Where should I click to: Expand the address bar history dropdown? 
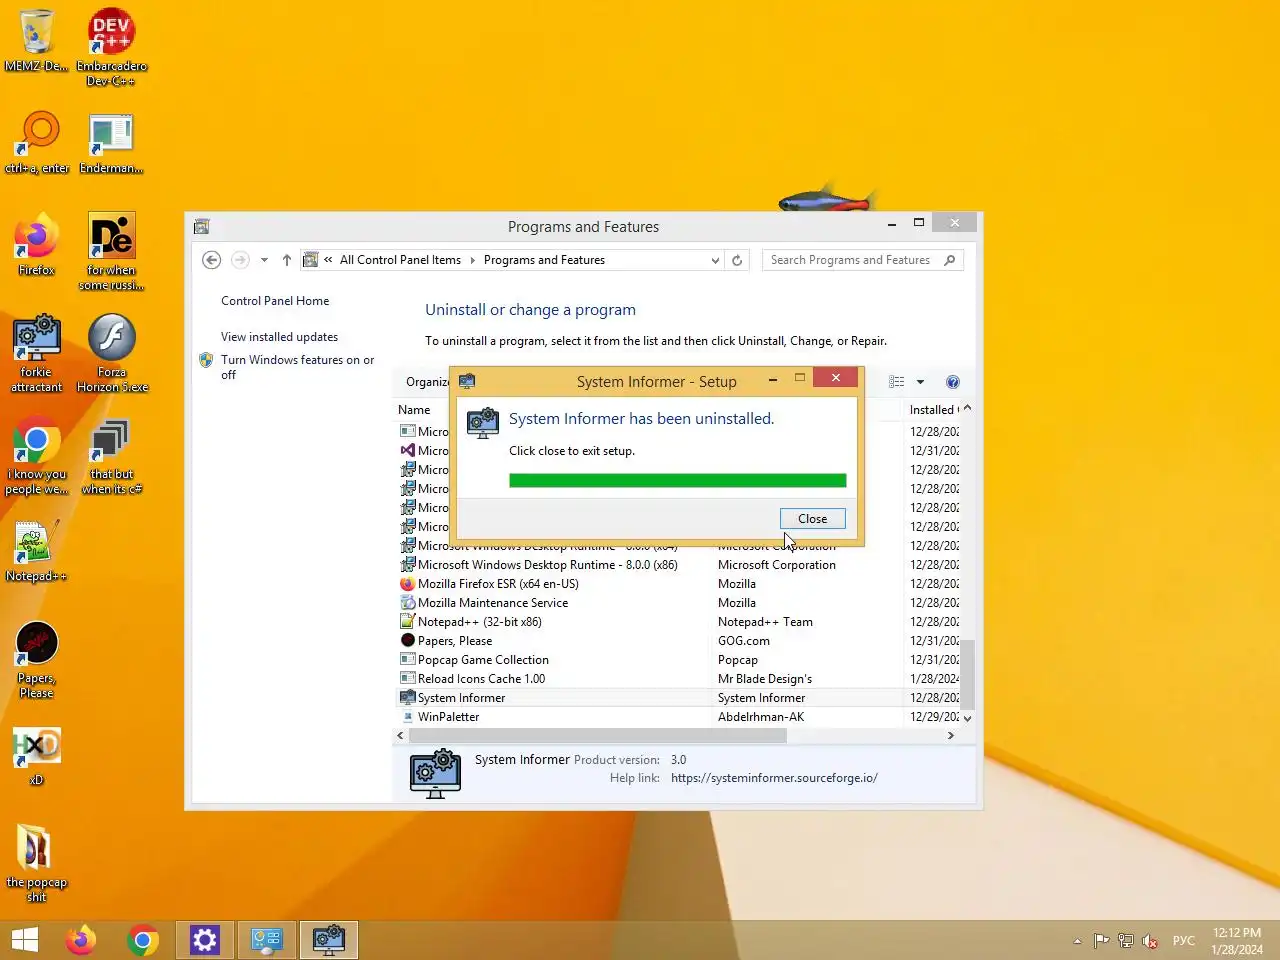click(x=715, y=260)
